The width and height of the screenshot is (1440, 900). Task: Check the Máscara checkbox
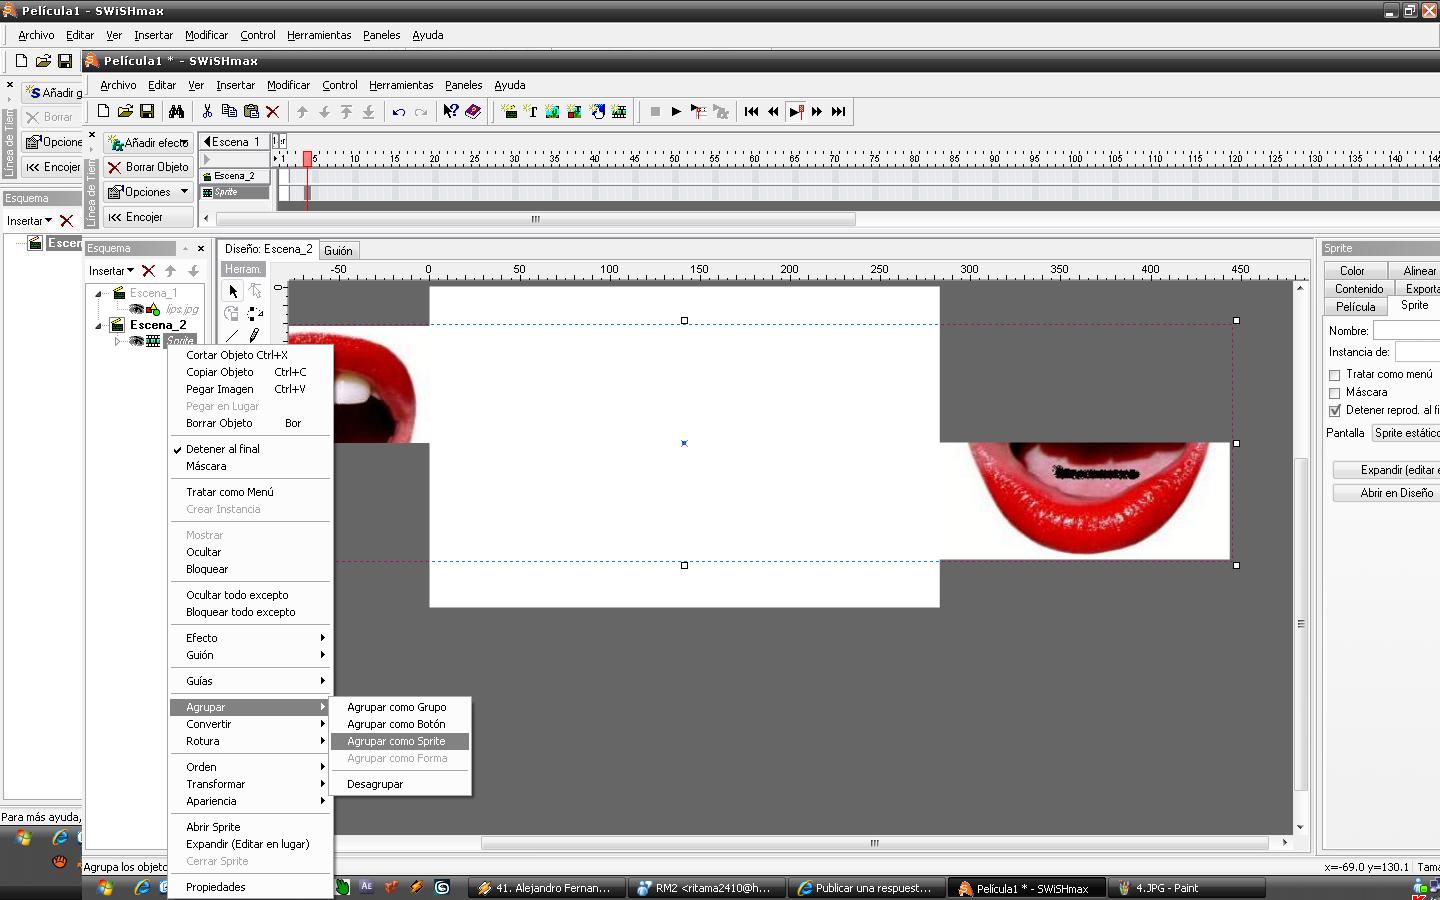[1334, 393]
